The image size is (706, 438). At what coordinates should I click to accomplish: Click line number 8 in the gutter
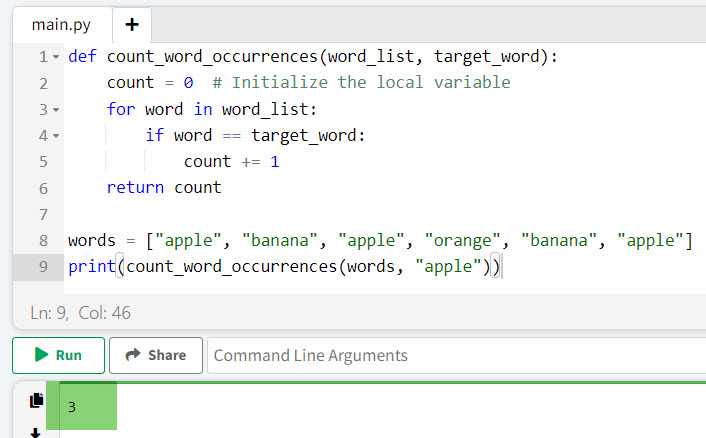(x=43, y=241)
